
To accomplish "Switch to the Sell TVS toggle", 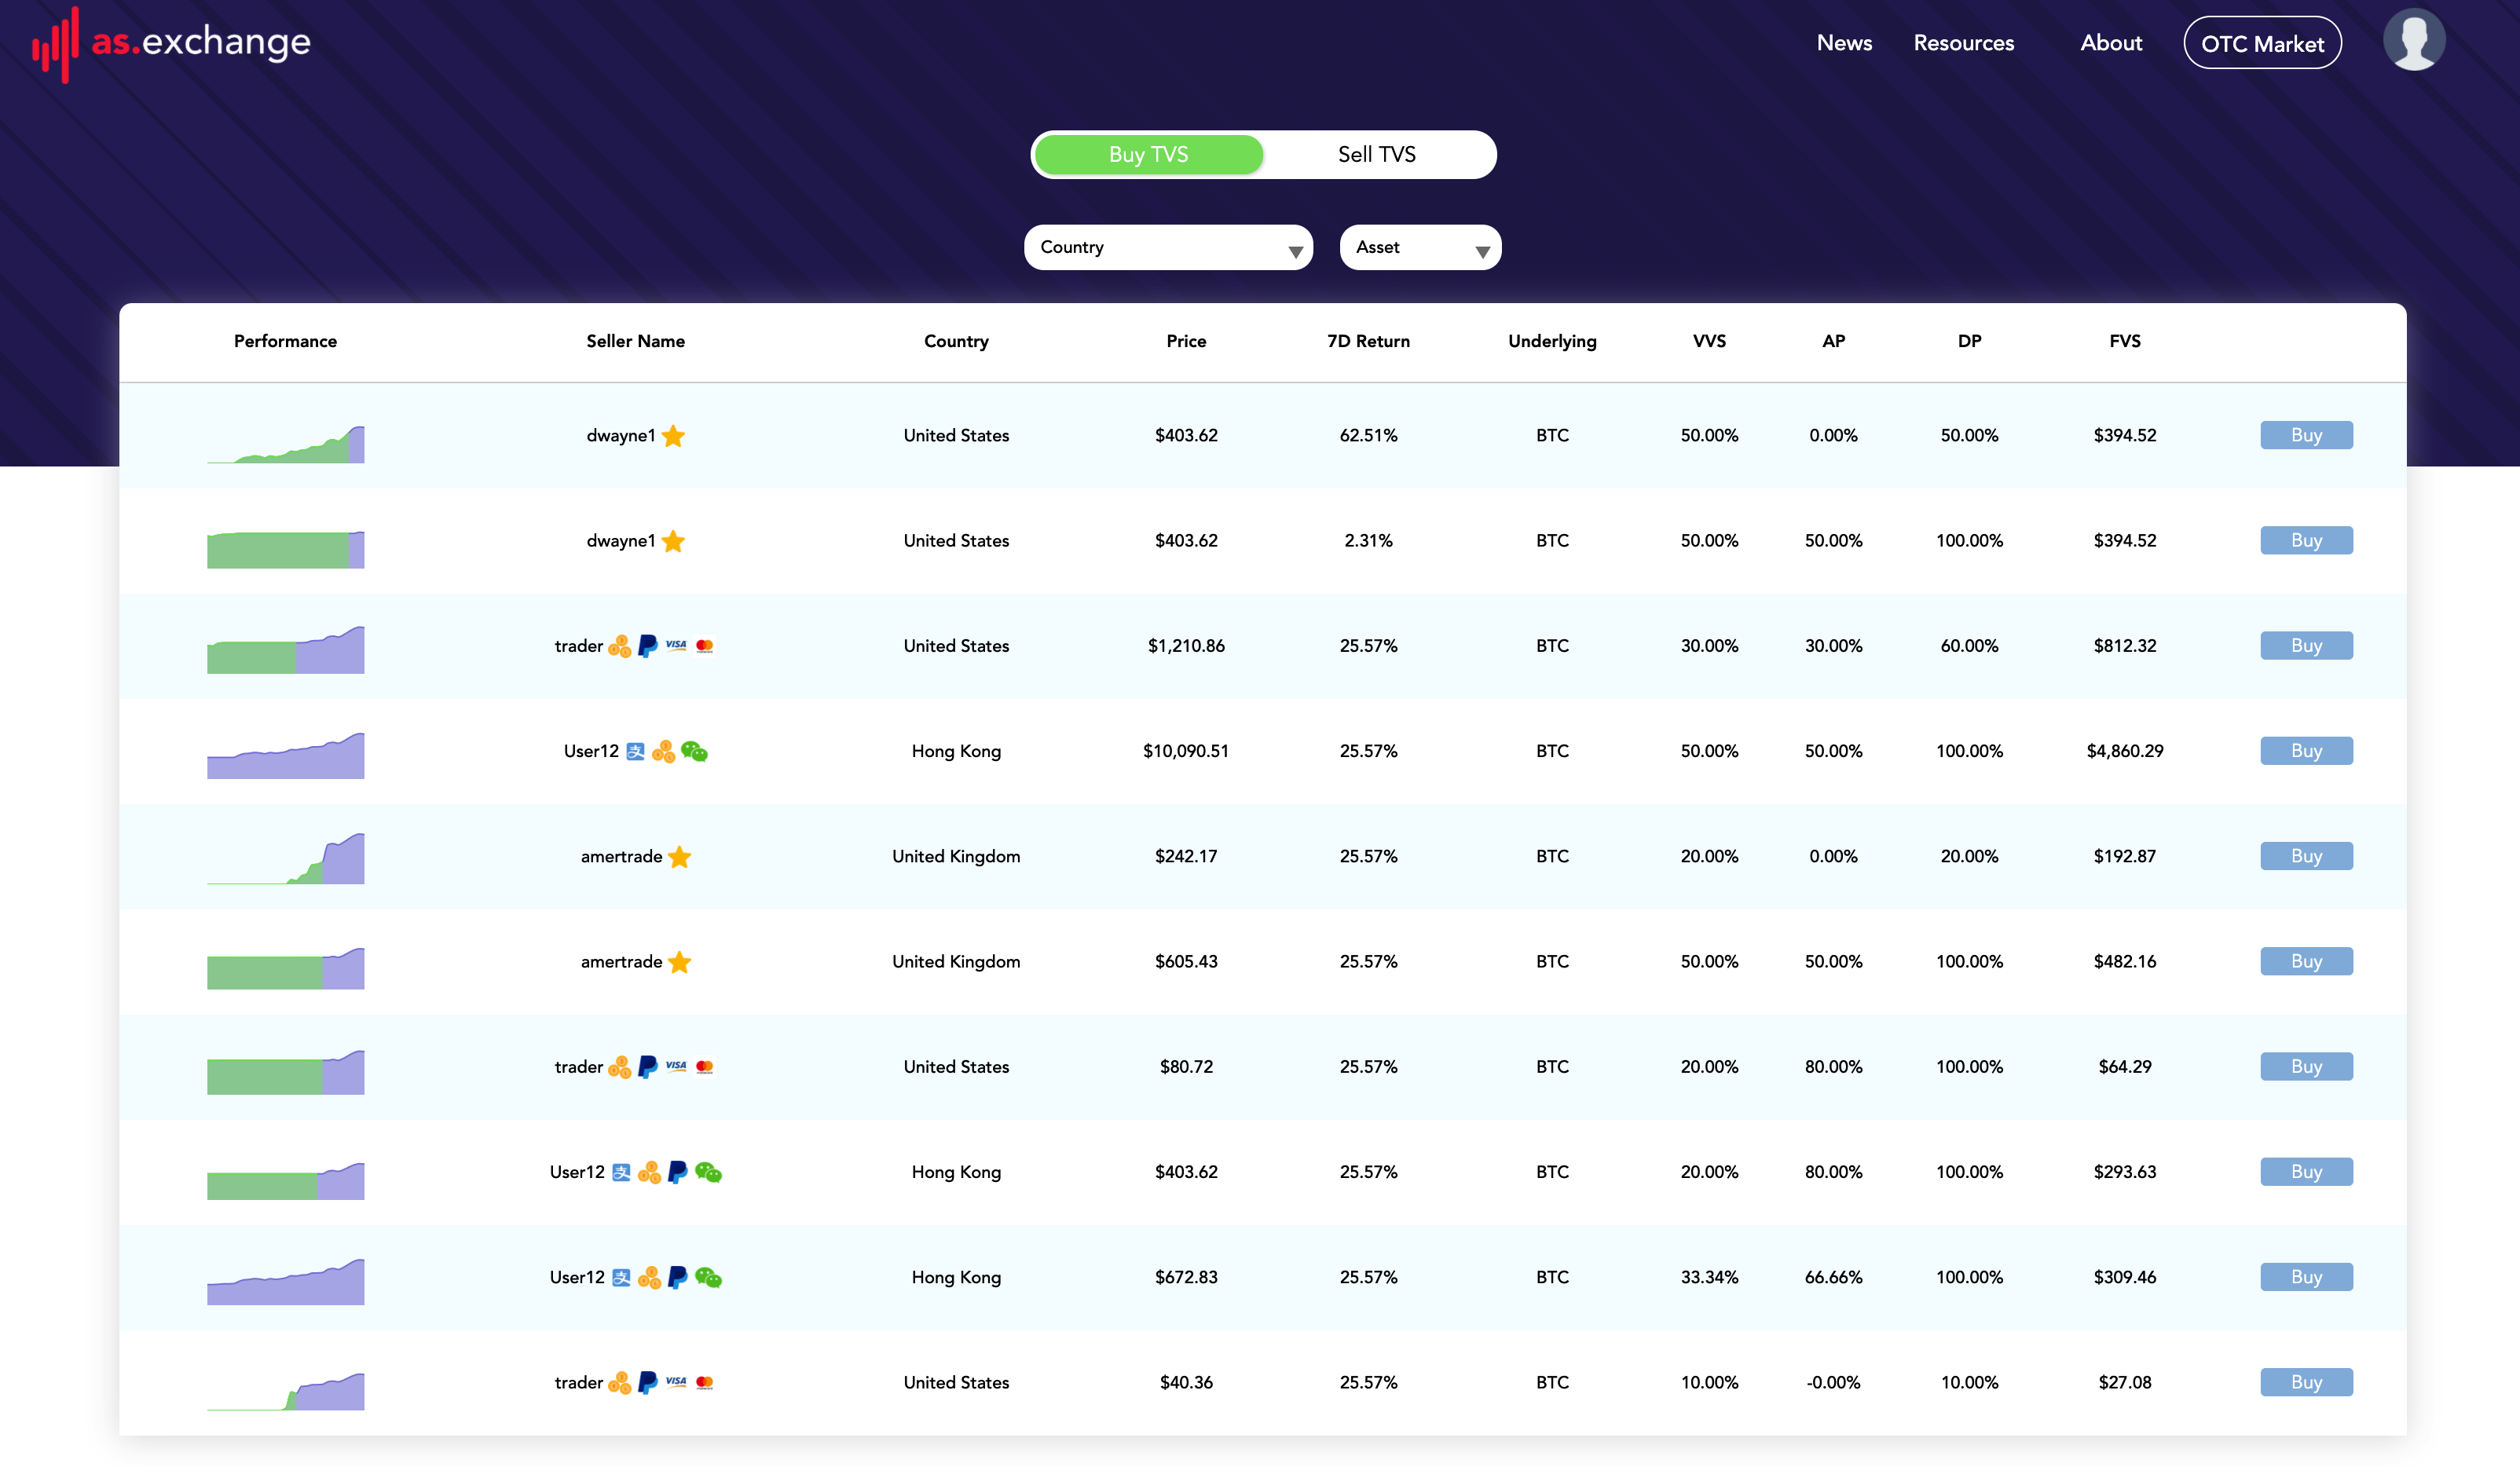I will click(1376, 154).
